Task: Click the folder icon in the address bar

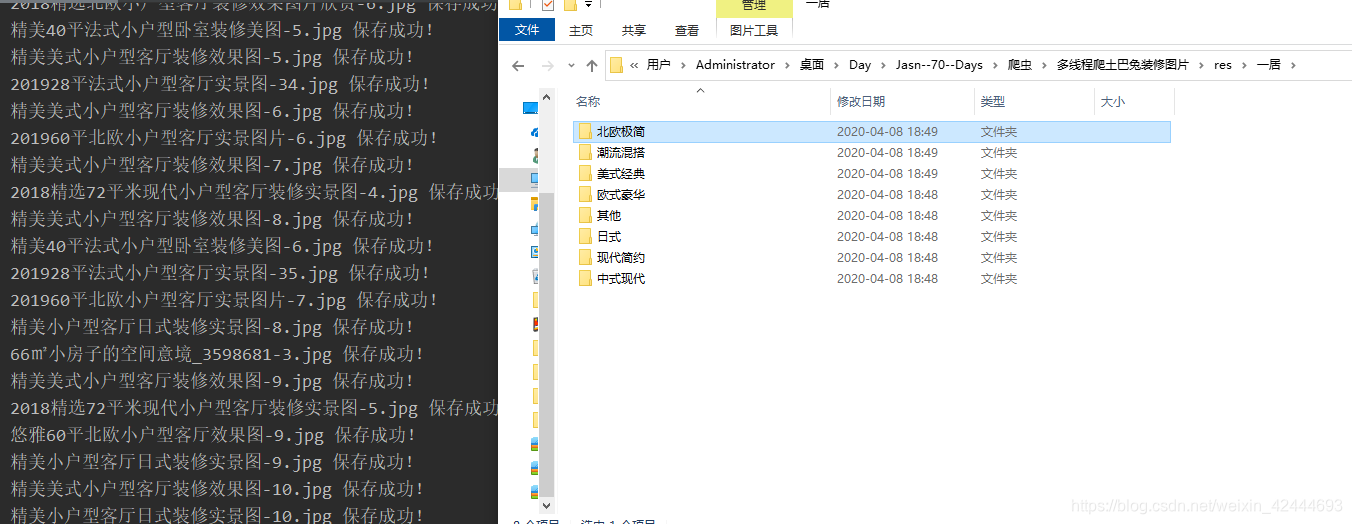Action: click(616, 65)
